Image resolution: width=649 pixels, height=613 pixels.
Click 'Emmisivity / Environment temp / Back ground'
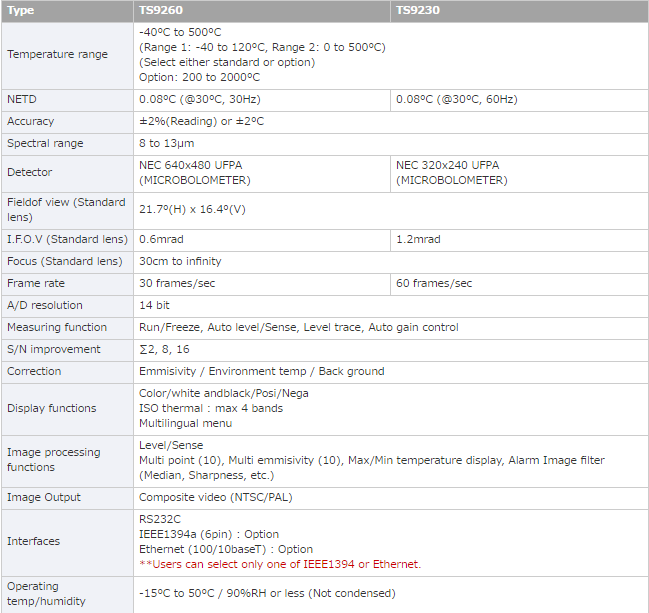tap(262, 371)
